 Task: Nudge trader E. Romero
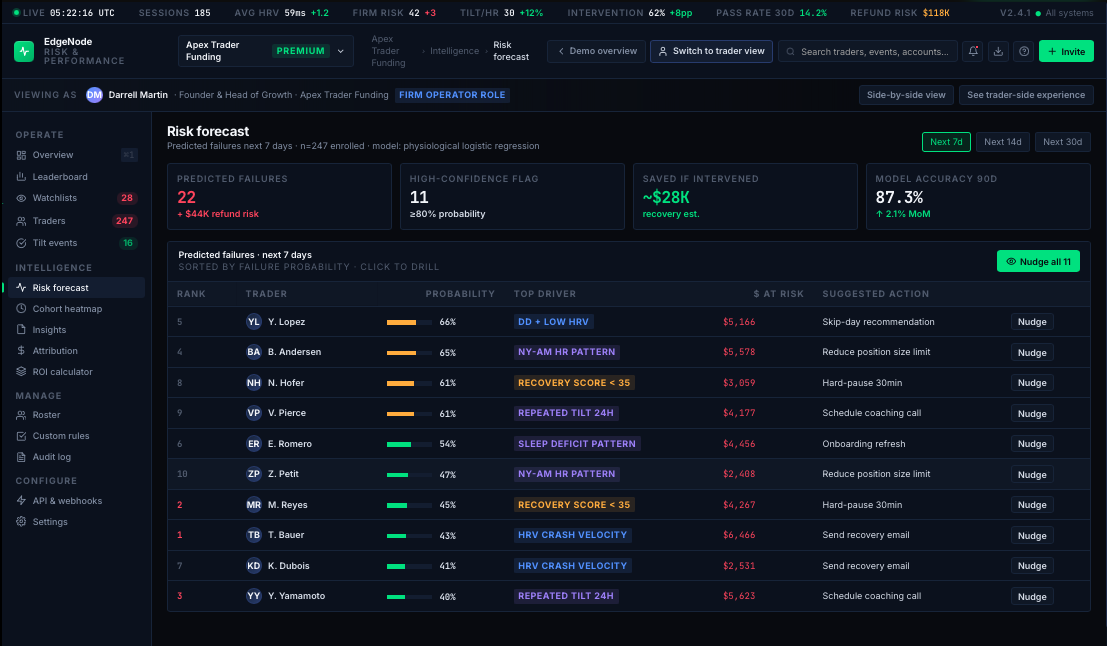coord(1032,444)
